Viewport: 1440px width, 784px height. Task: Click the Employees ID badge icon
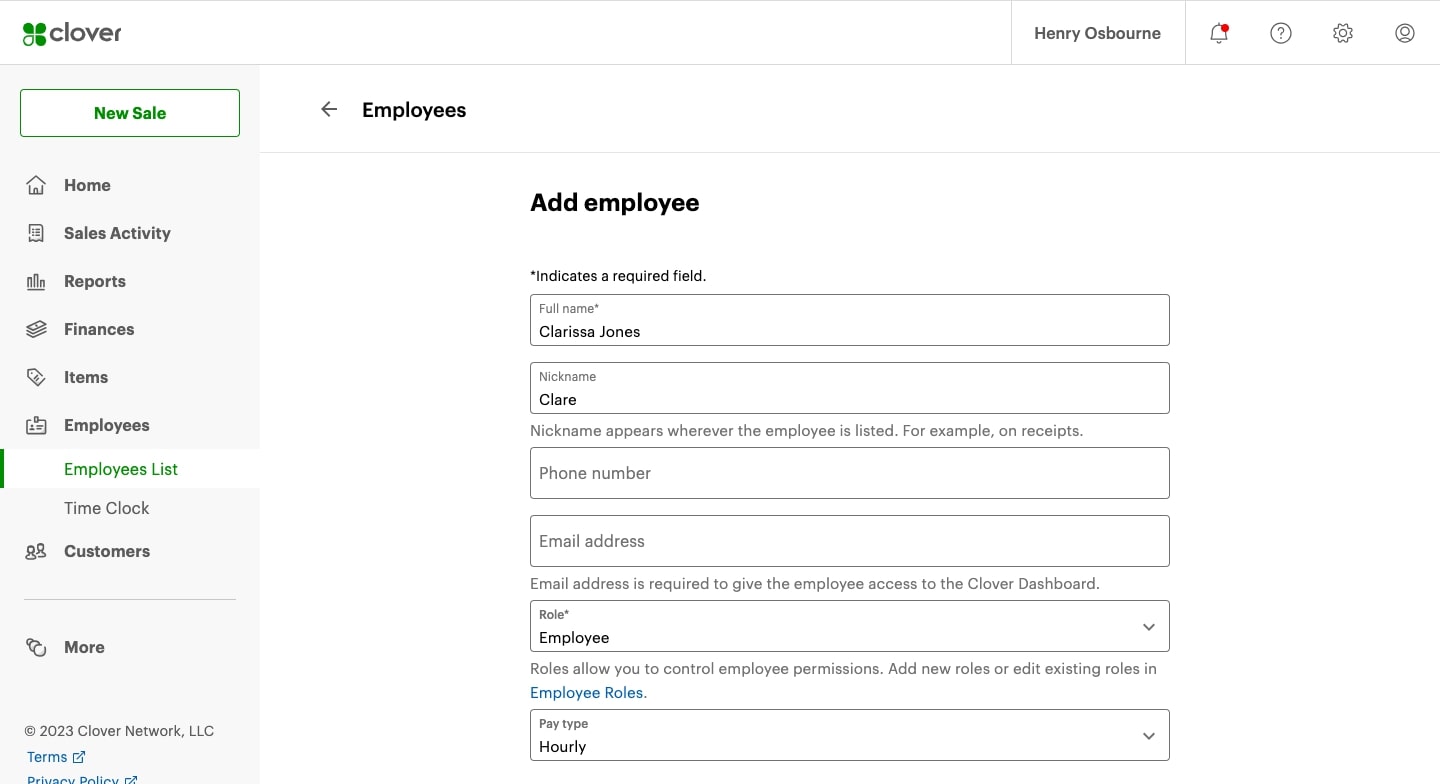[x=36, y=425]
